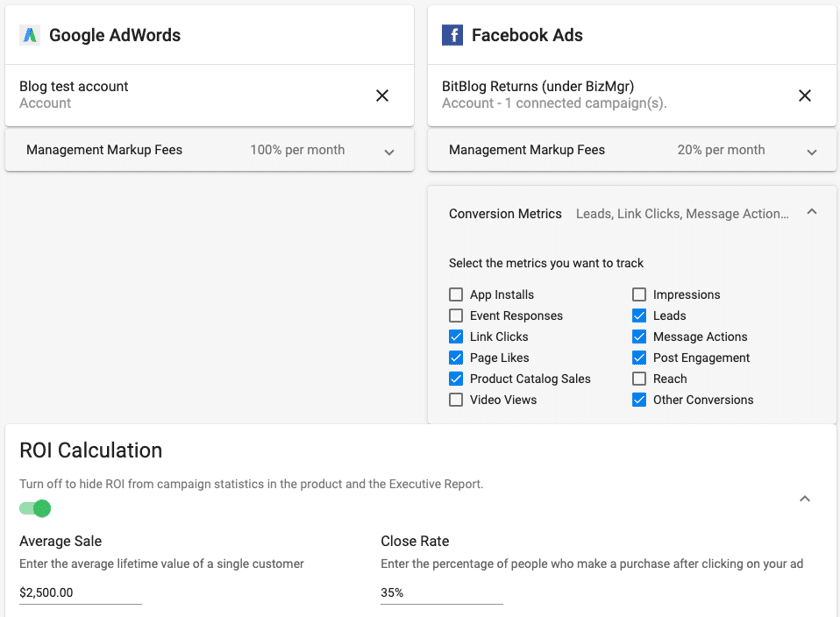The image size is (840, 617).
Task: Check the Video Views checkbox
Action: (x=456, y=400)
